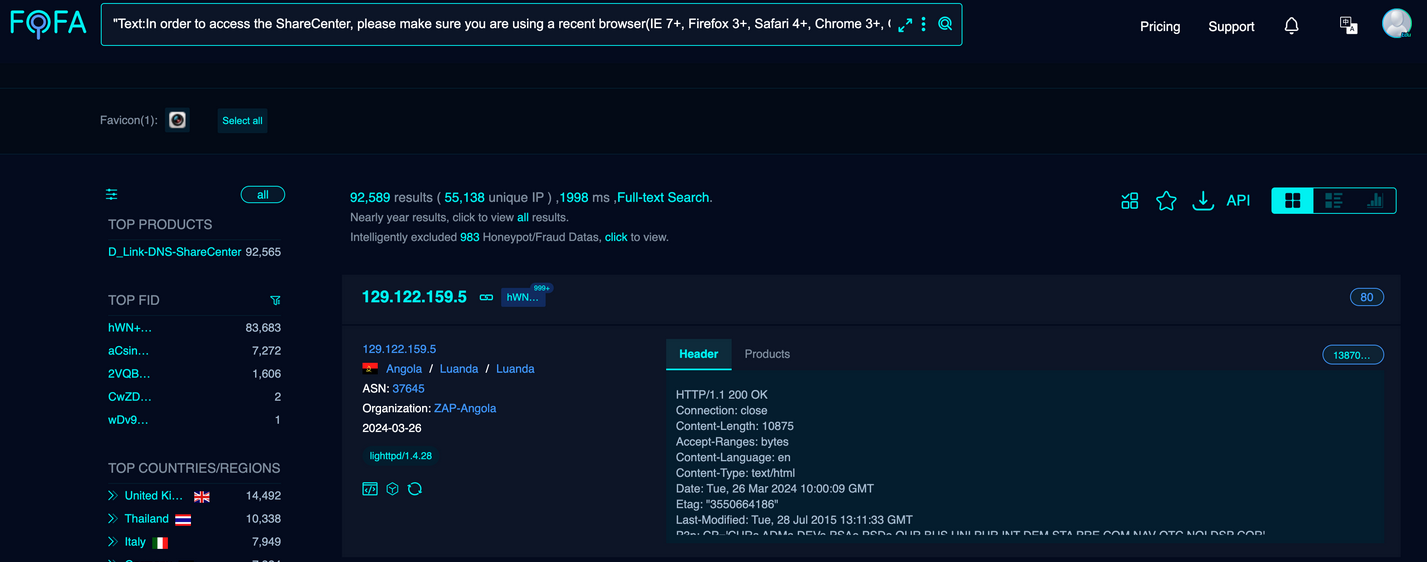1427x562 pixels.
Task: Click the 13870… badge
Action: pos(1353,355)
